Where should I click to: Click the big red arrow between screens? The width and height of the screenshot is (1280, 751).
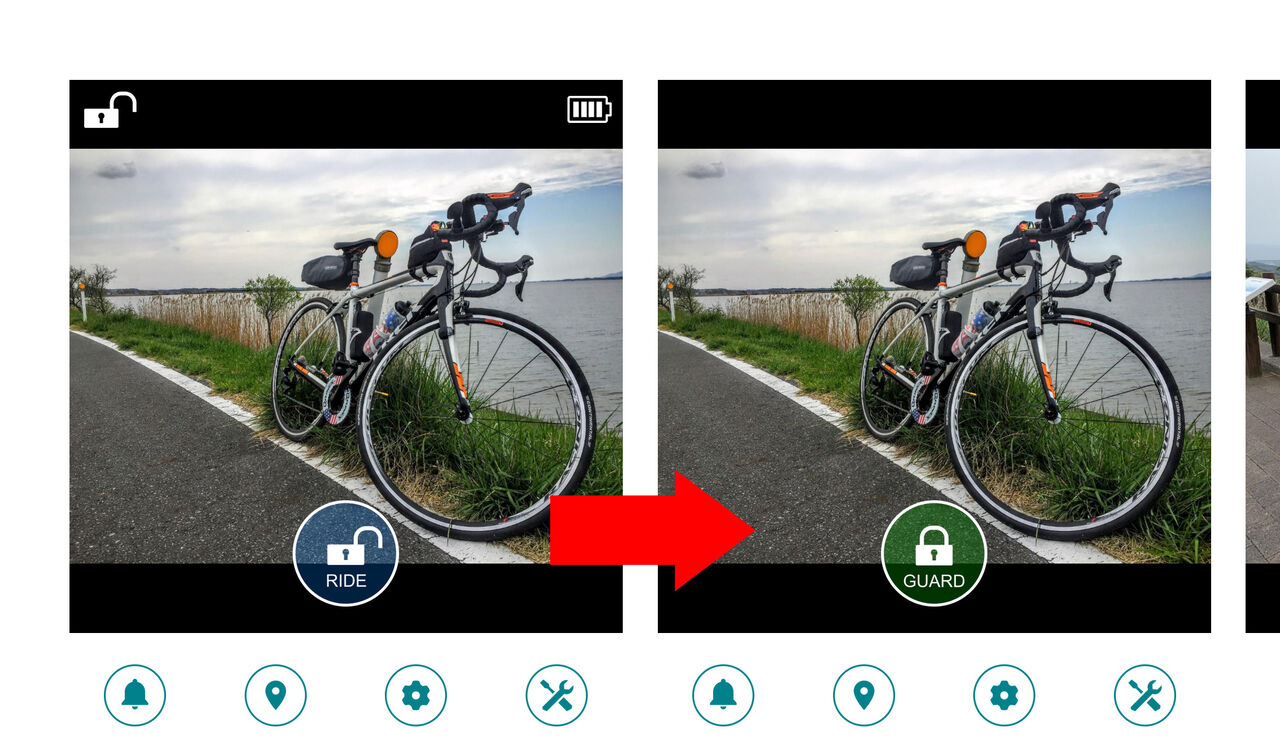[x=652, y=531]
